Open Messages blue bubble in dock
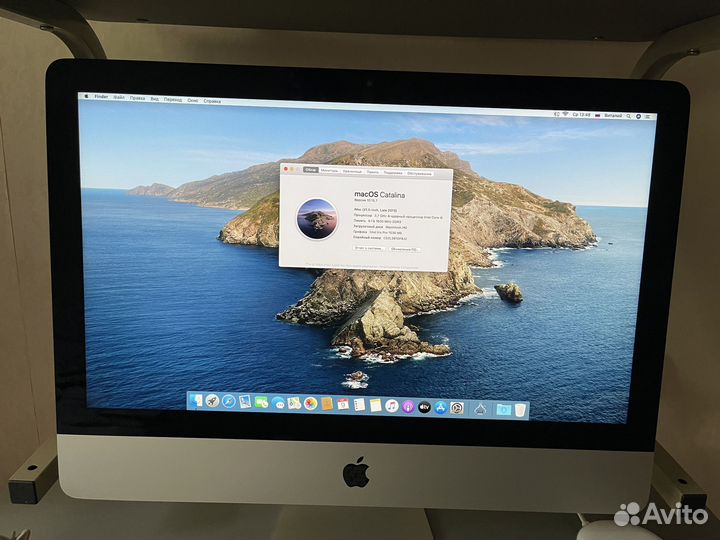The width and height of the screenshot is (720, 540). point(278,403)
